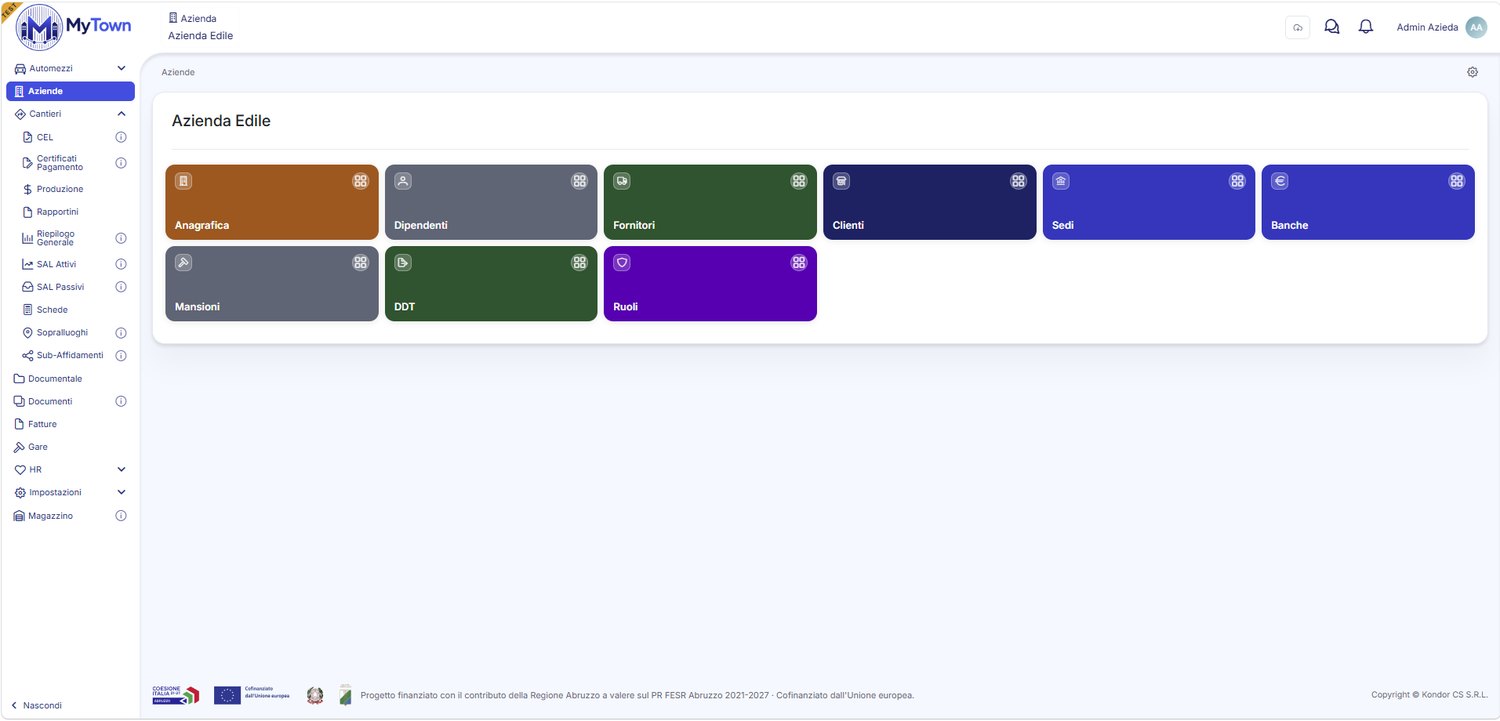Open the Sedi card
Image resolution: width=1500 pixels, height=721 pixels.
(x=1149, y=202)
